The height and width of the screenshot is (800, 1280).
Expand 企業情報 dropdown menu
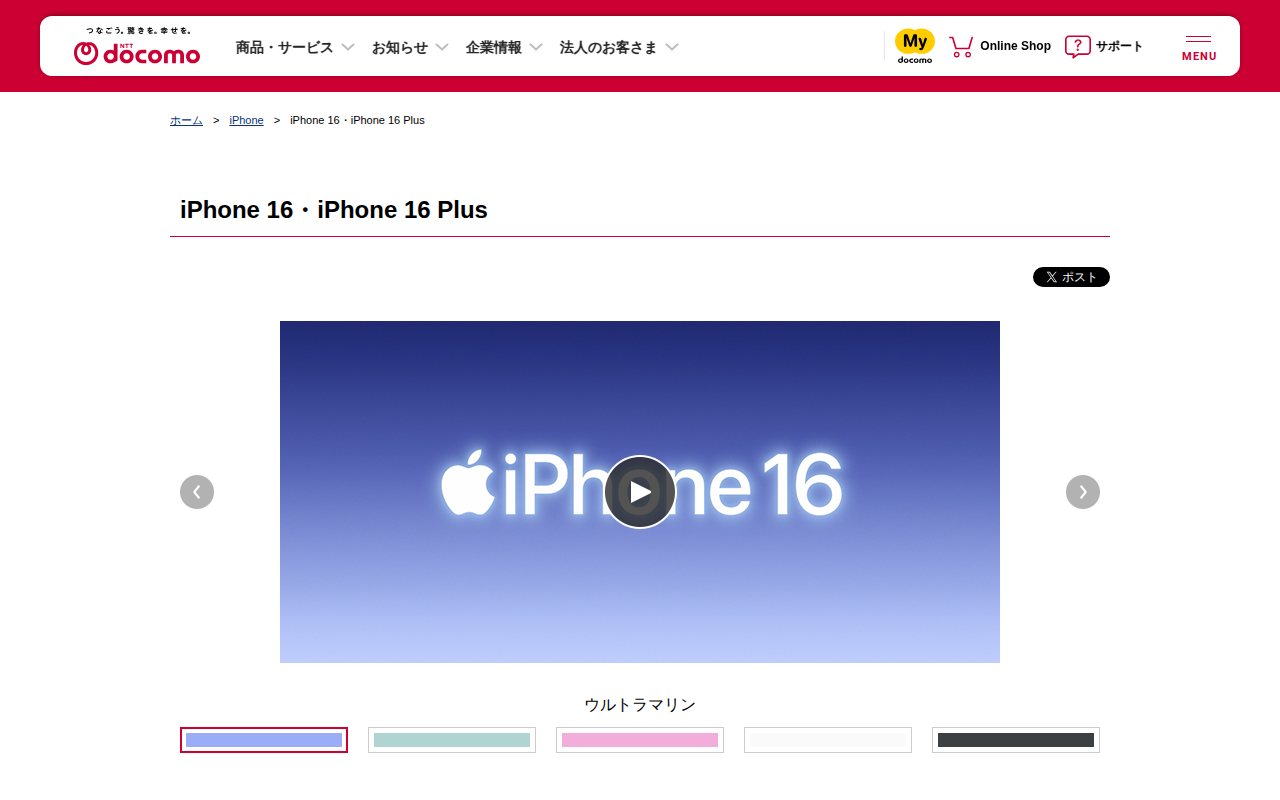pyautogui.click(x=504, y=47)
